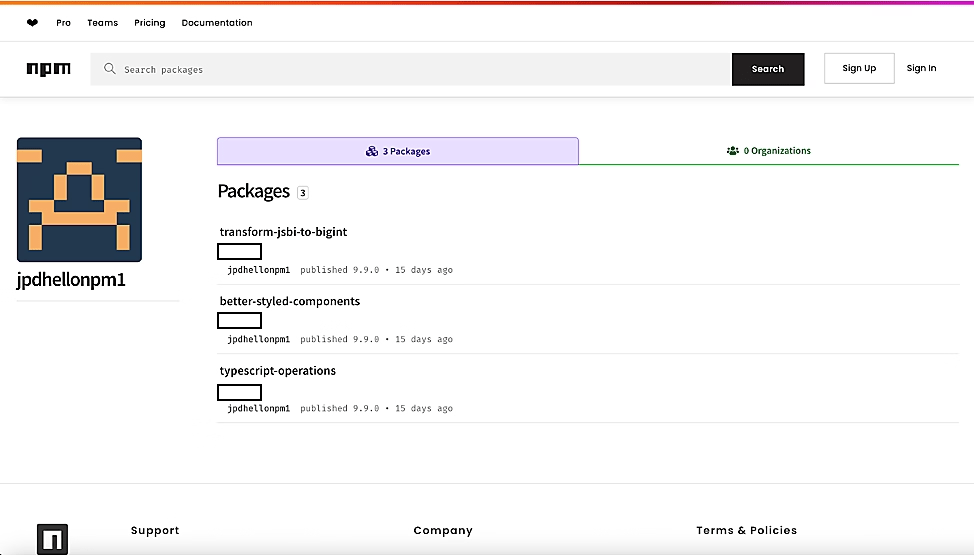Click the magnifying glass search icon

(x=109, y=68)
